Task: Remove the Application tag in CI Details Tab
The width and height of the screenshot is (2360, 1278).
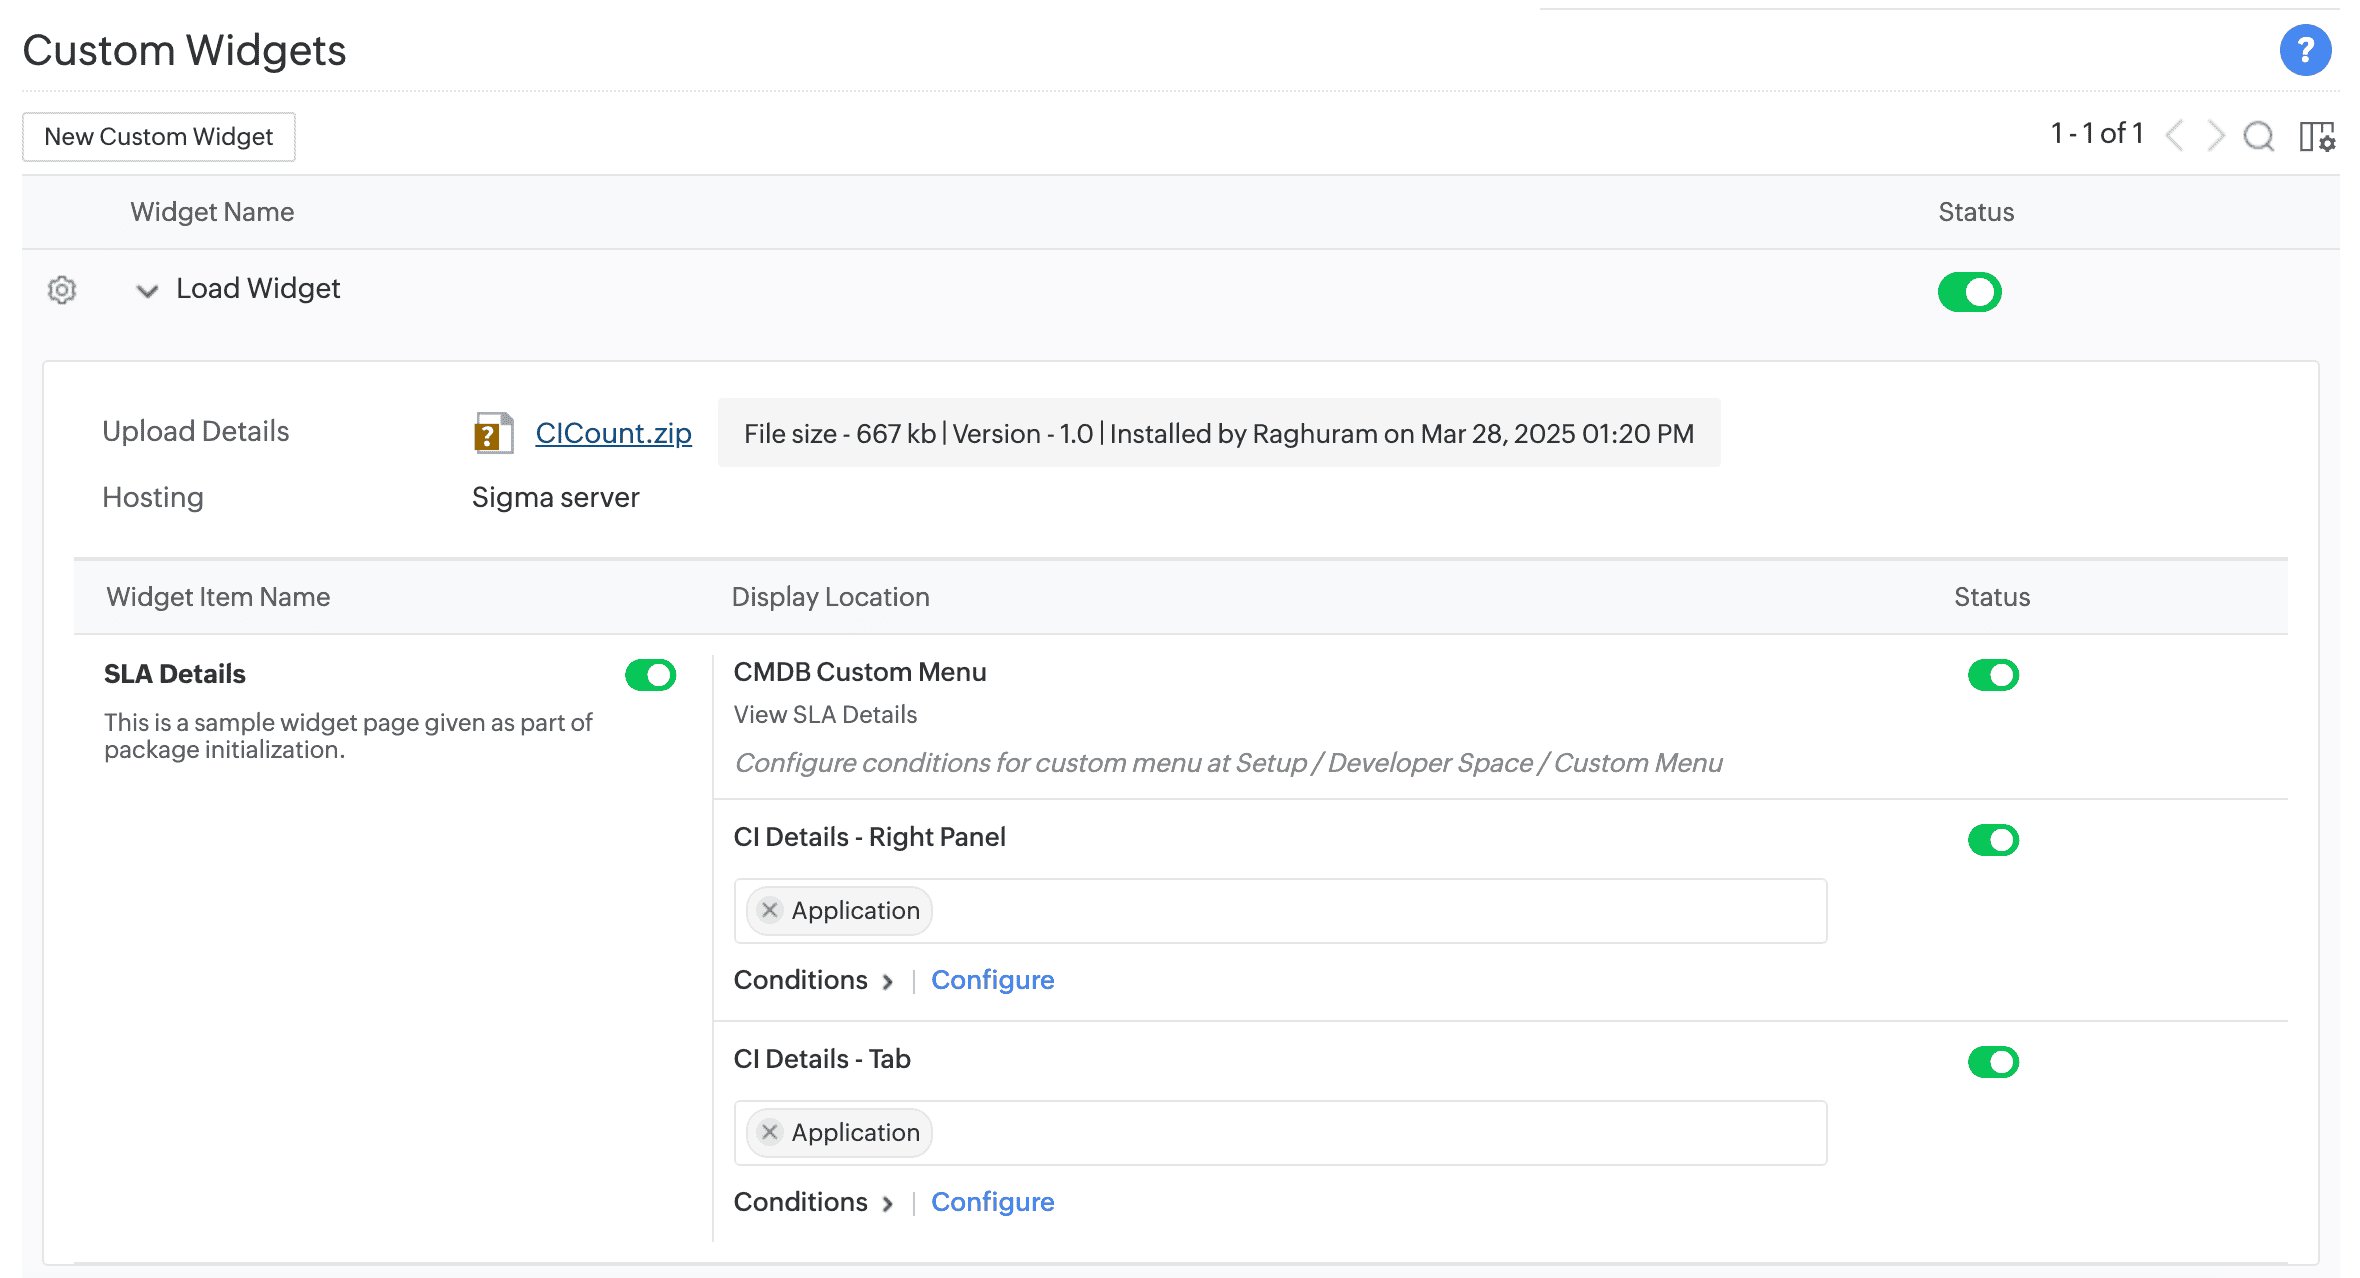Action: [769, 1132]
